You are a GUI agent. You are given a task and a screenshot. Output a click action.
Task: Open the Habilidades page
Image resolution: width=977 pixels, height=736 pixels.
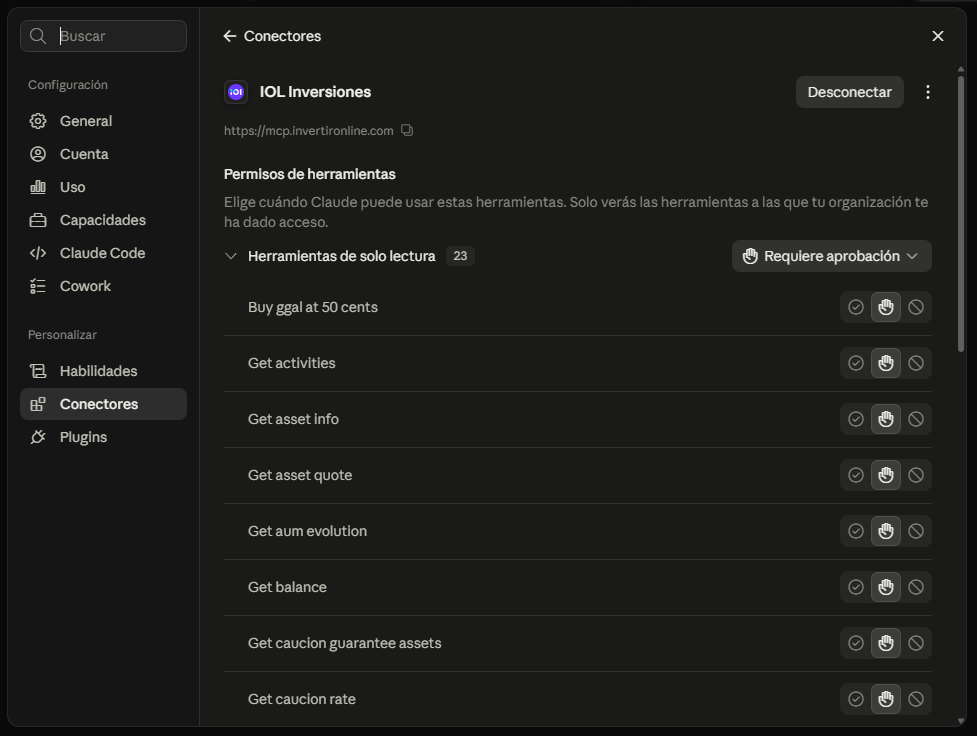(x=103, y=371)
